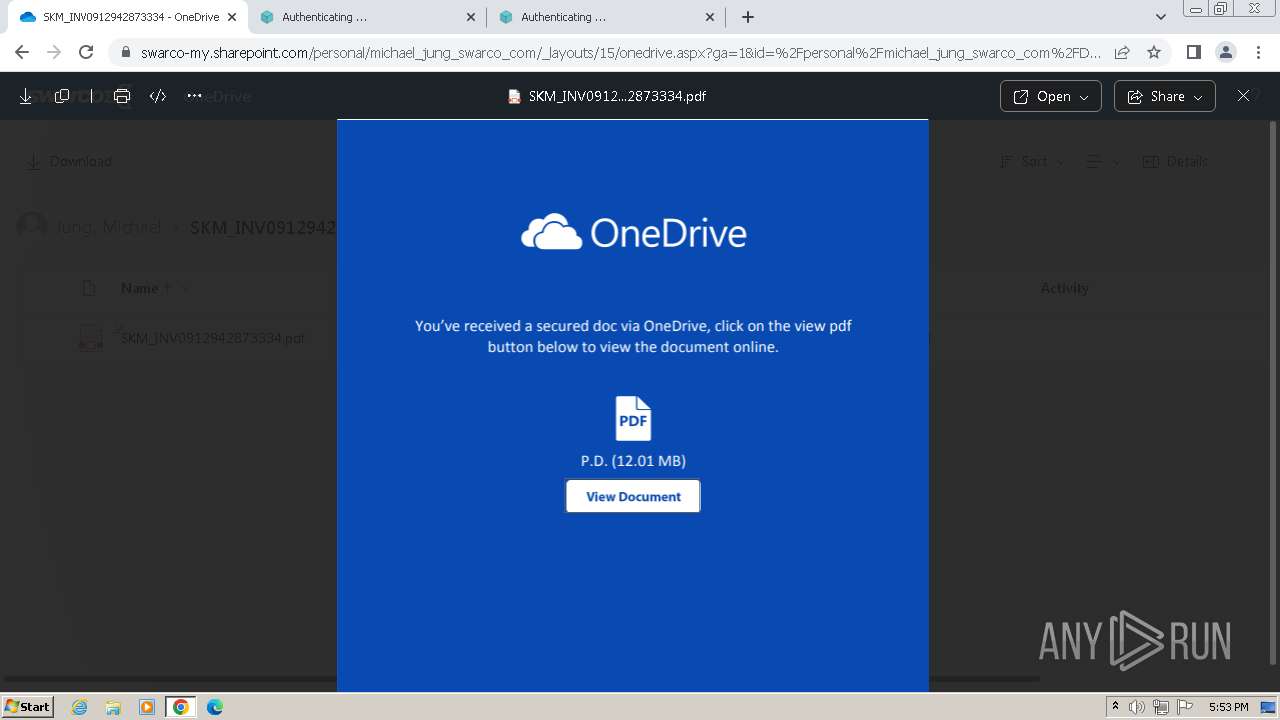Switch to the second Authenticating tab

368,17
